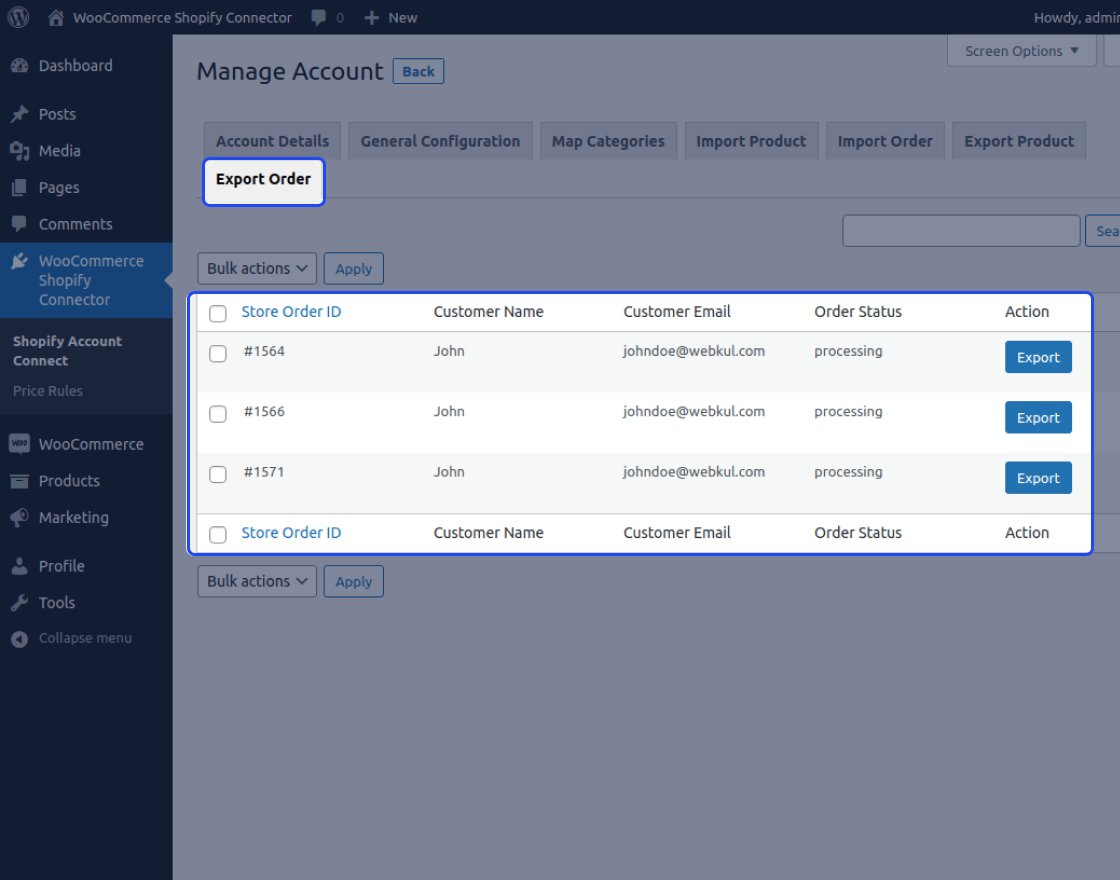
Task: Check the box for order #1566
Action: point(218,414)
